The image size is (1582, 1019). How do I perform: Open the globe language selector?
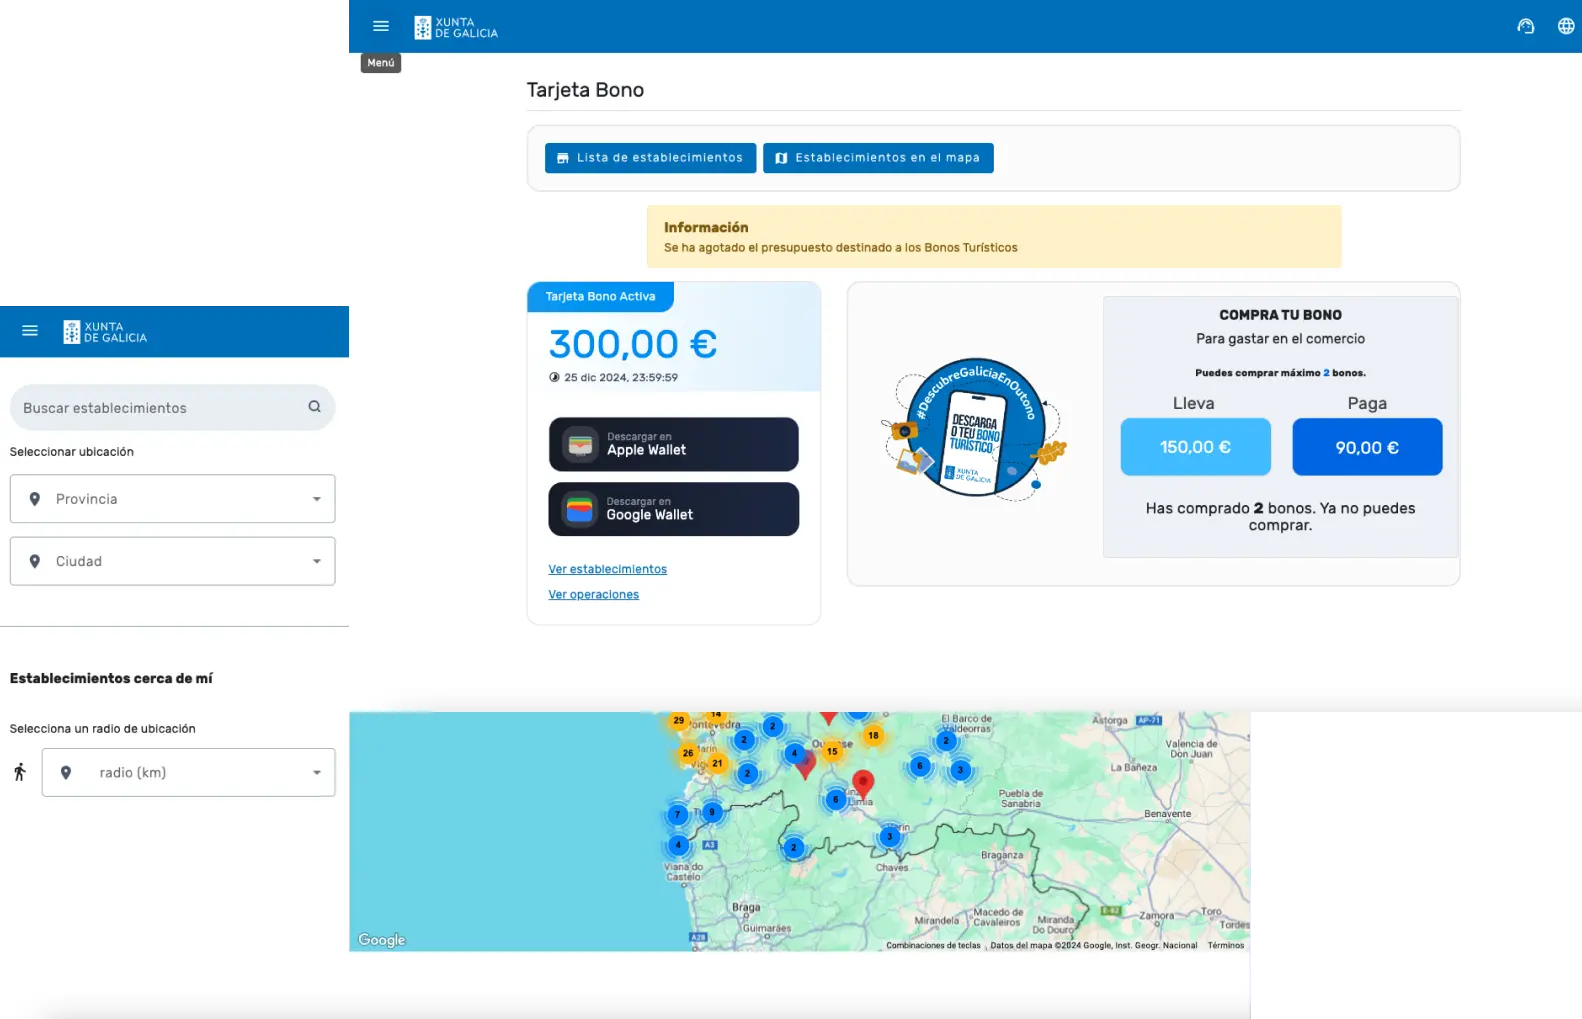[x=1566, y=26]
